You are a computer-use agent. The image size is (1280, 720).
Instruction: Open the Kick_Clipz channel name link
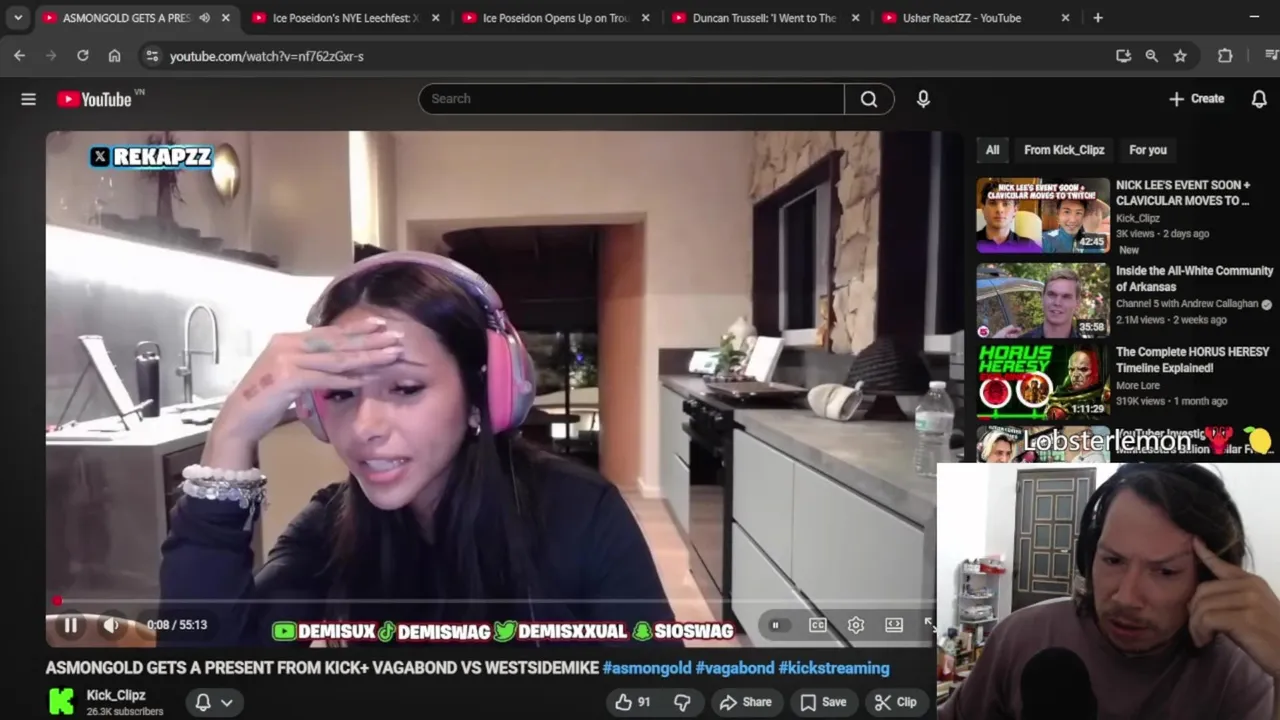(116, 695)
